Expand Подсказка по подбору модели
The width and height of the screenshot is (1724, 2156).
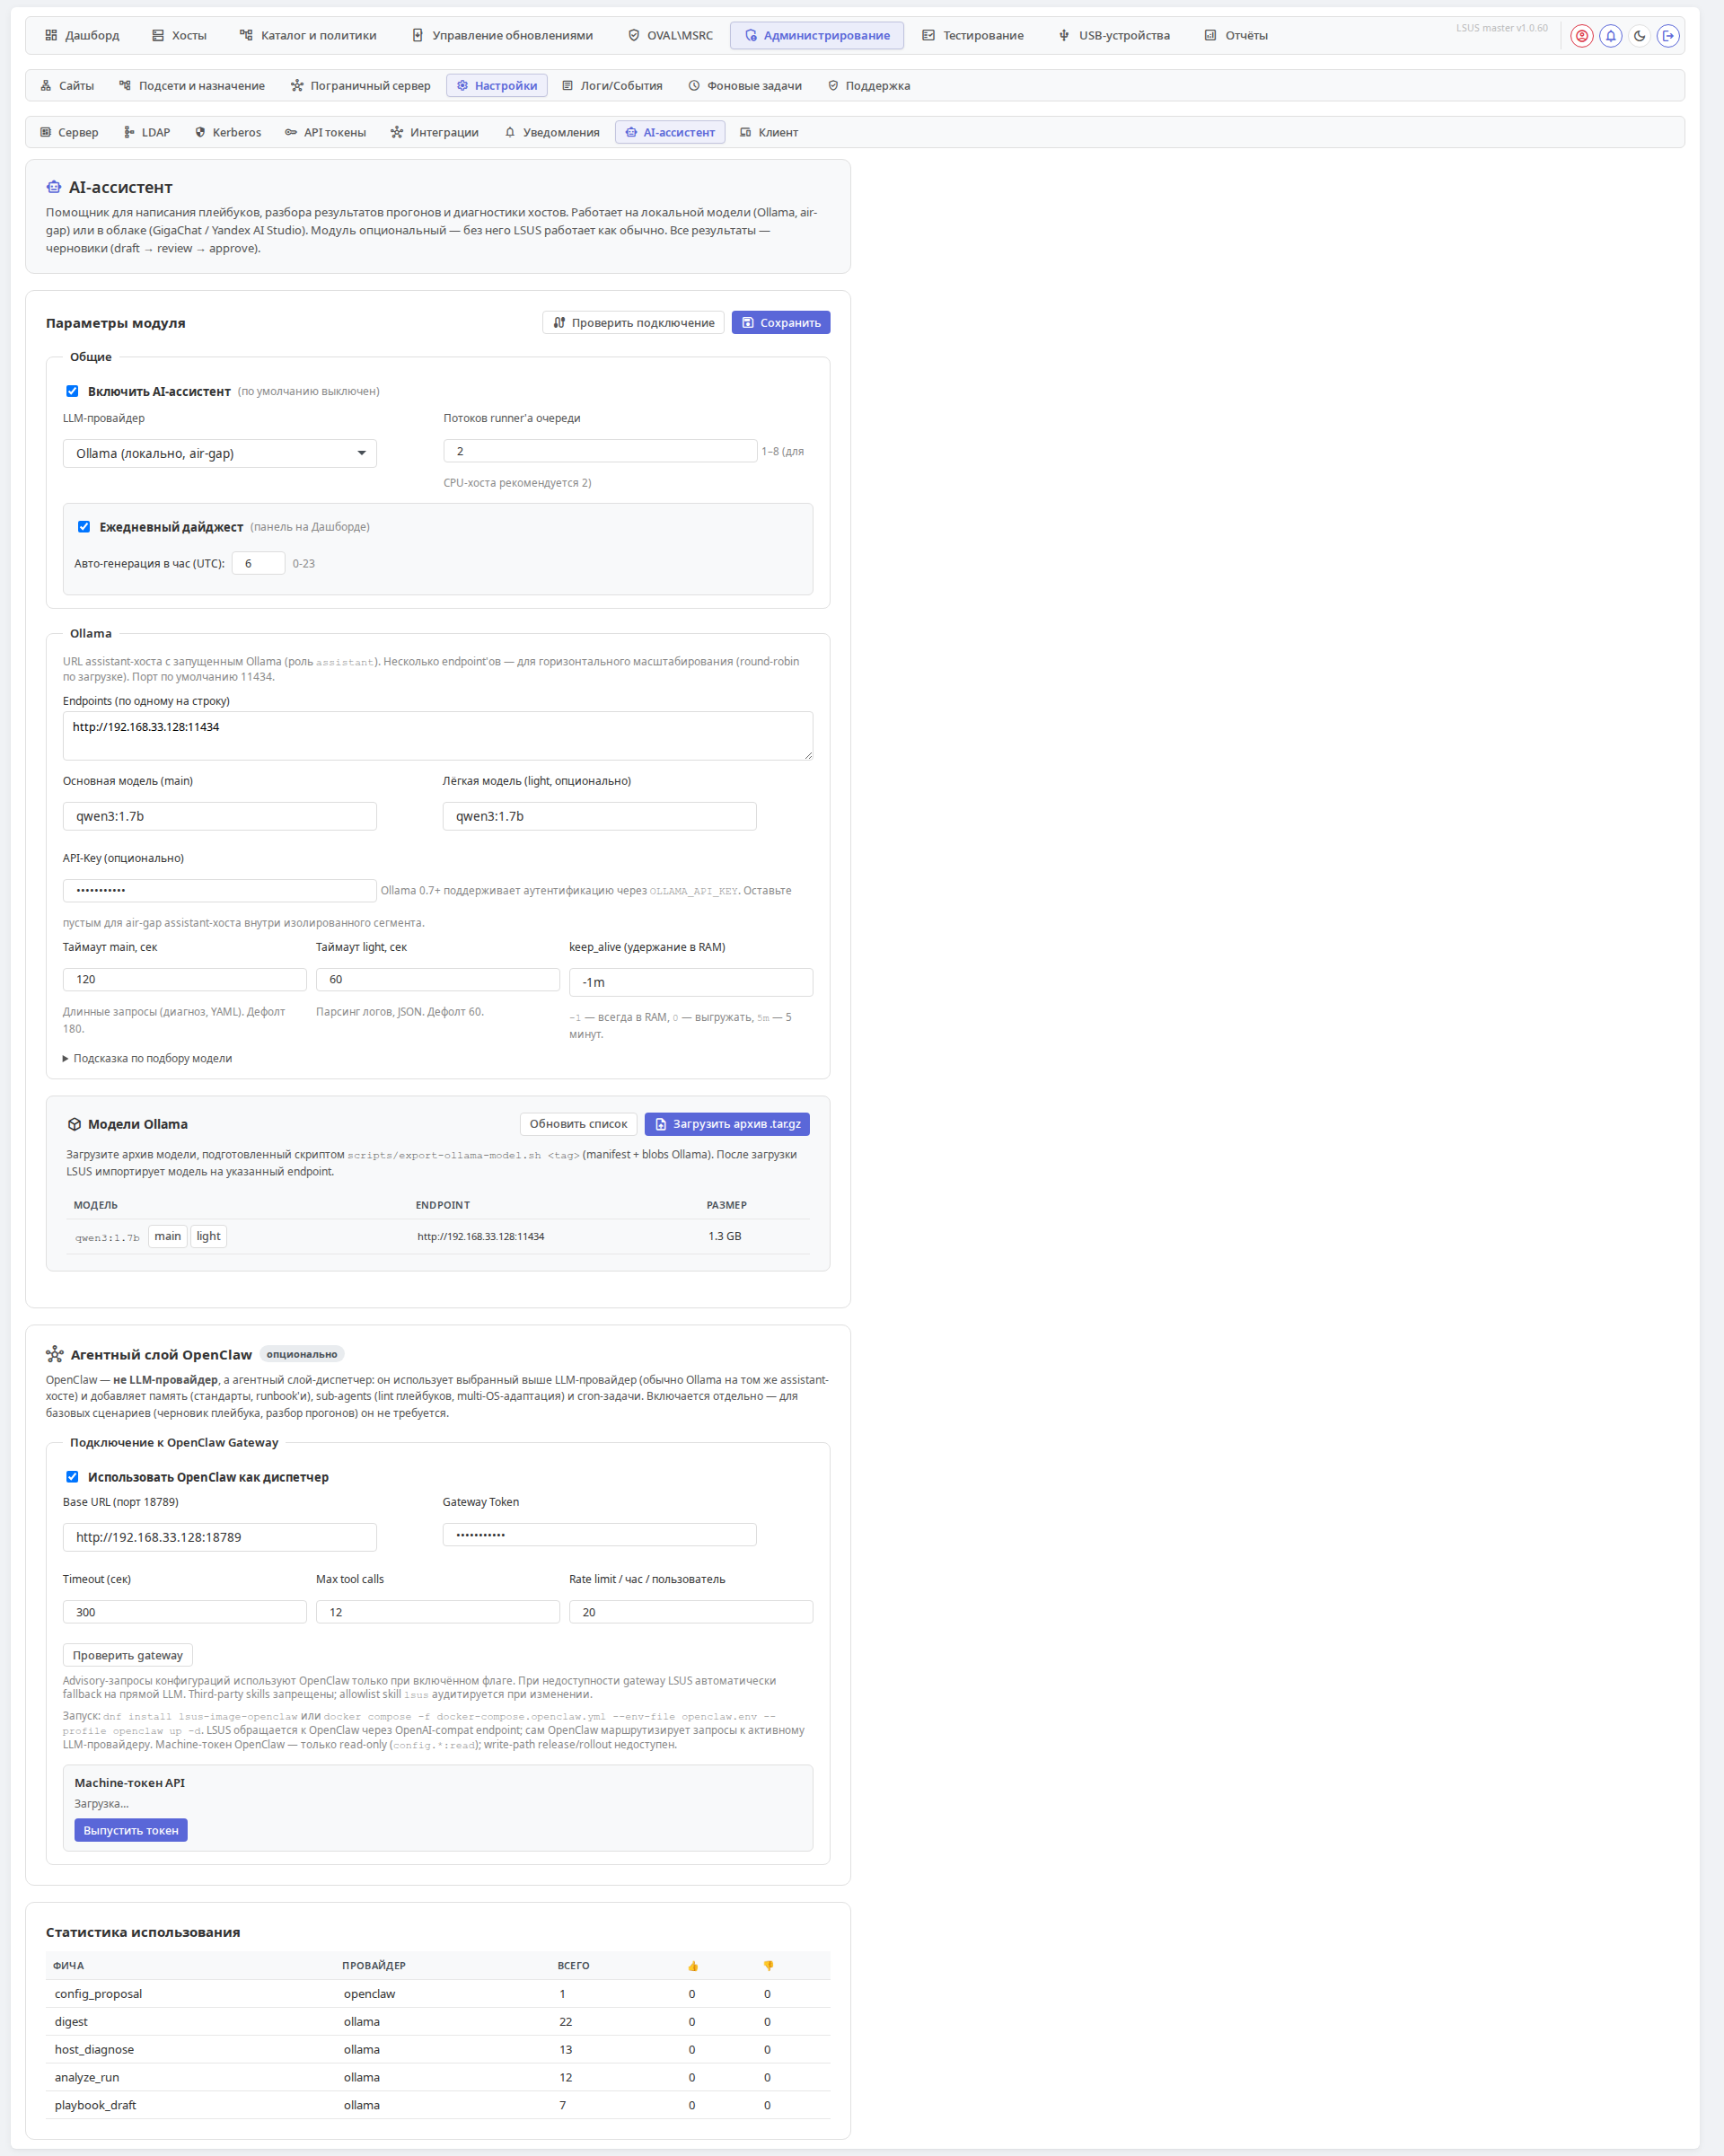click(147, 1058)
